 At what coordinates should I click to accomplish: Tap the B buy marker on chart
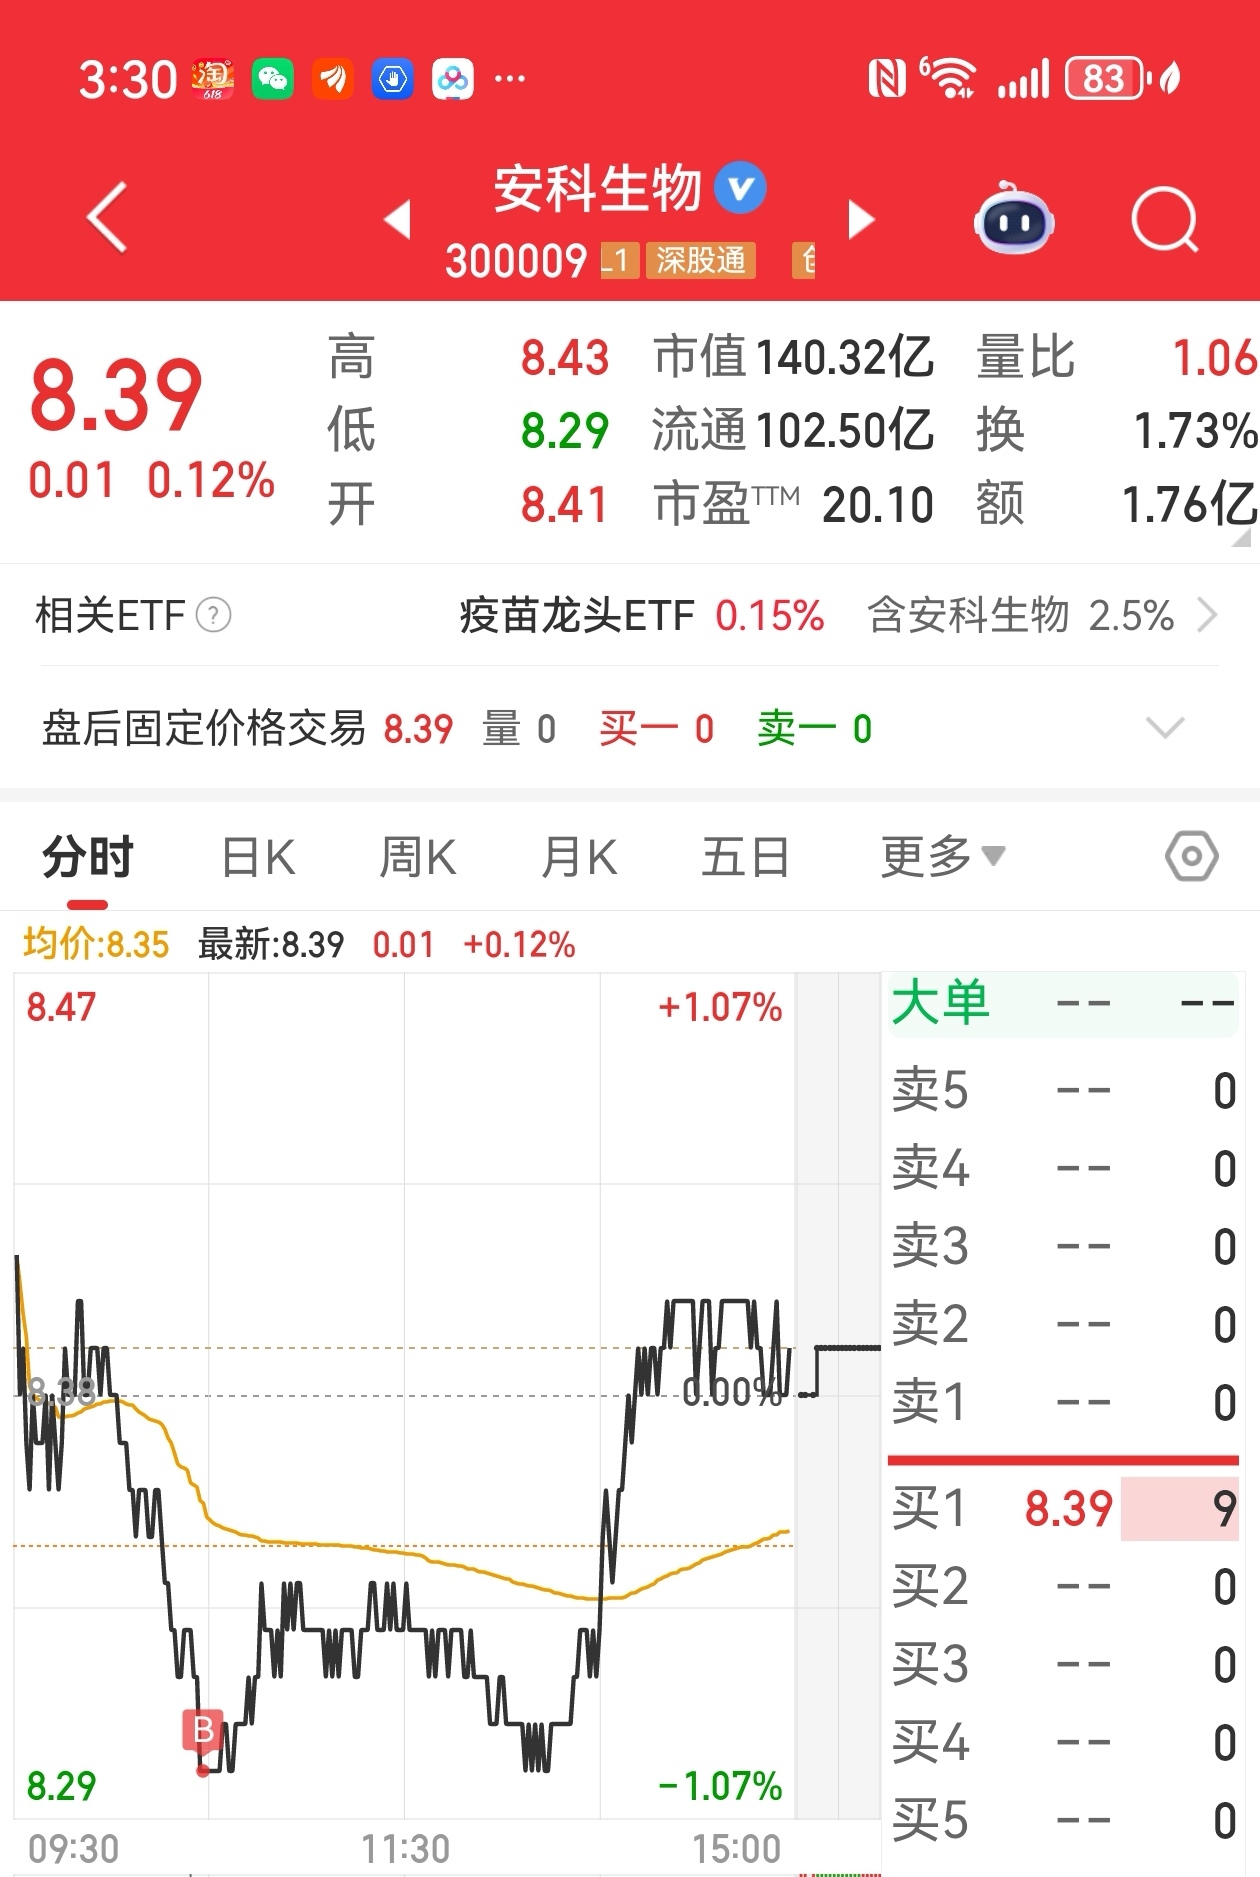pos(203,1730)
